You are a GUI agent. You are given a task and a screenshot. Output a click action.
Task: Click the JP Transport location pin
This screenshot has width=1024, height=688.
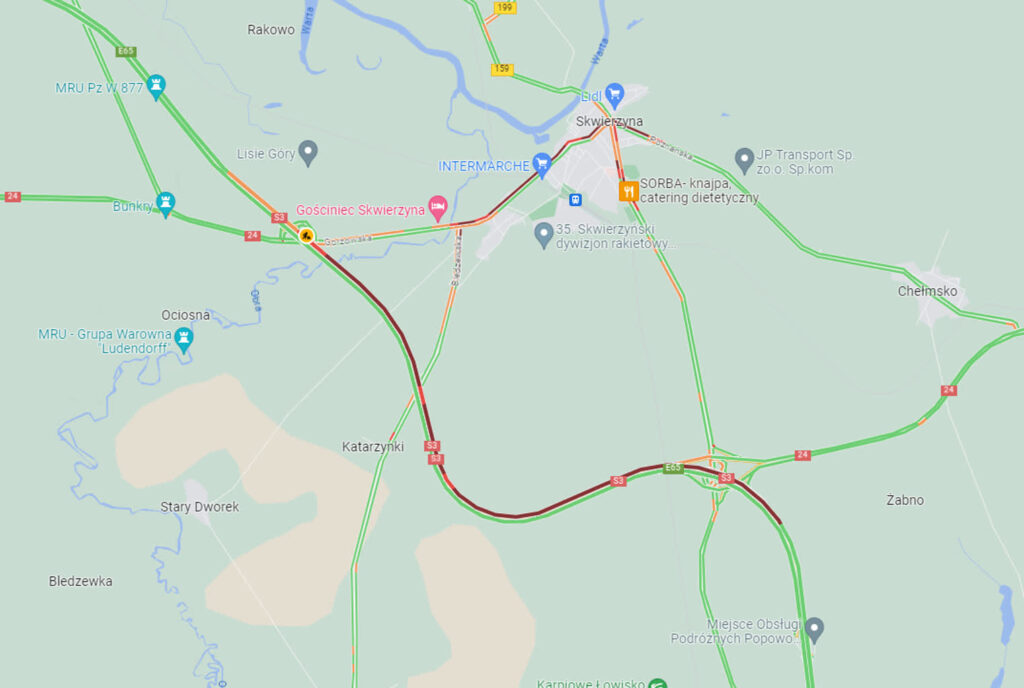tap(744, 160)
